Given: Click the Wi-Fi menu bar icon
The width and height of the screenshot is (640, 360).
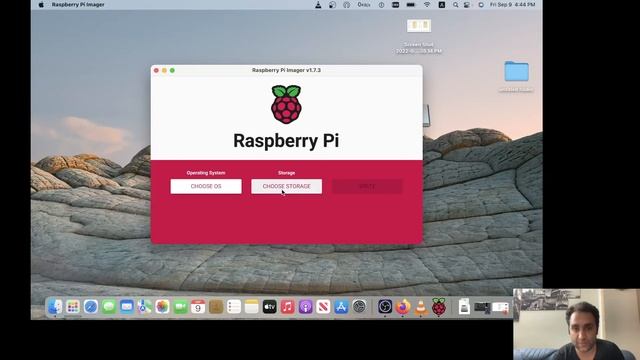Looking at the screenshot, I should click(x=427, y=4).
